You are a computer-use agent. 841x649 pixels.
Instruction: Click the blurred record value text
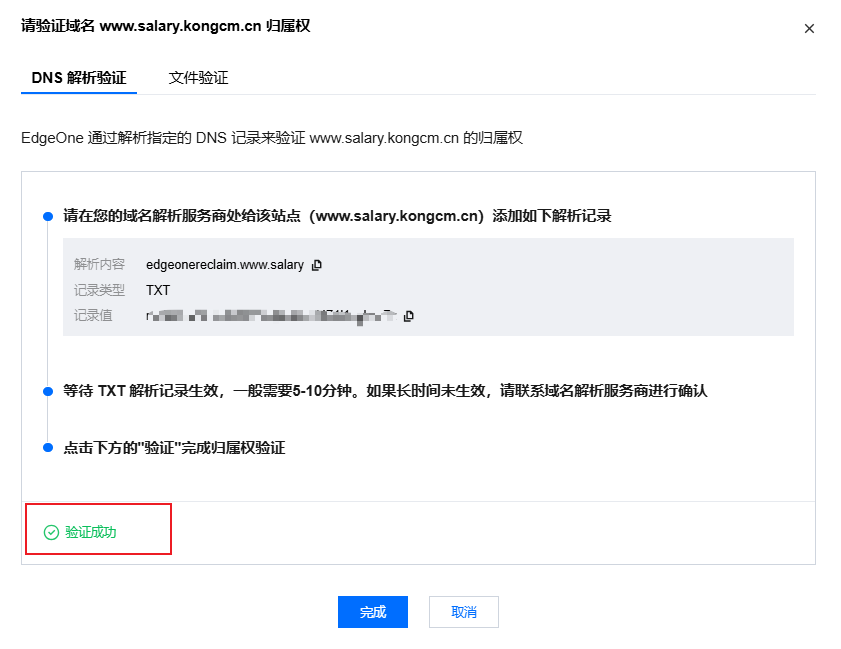[x=270, y=316]
